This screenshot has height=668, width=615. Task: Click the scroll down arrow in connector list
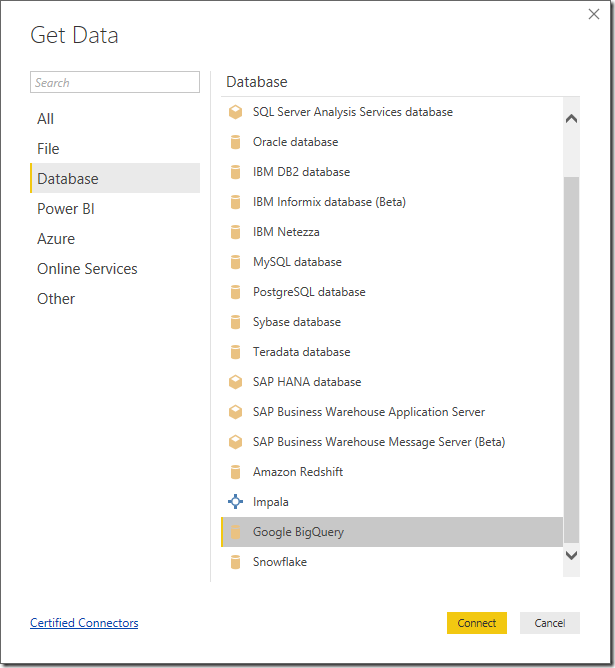571,555
